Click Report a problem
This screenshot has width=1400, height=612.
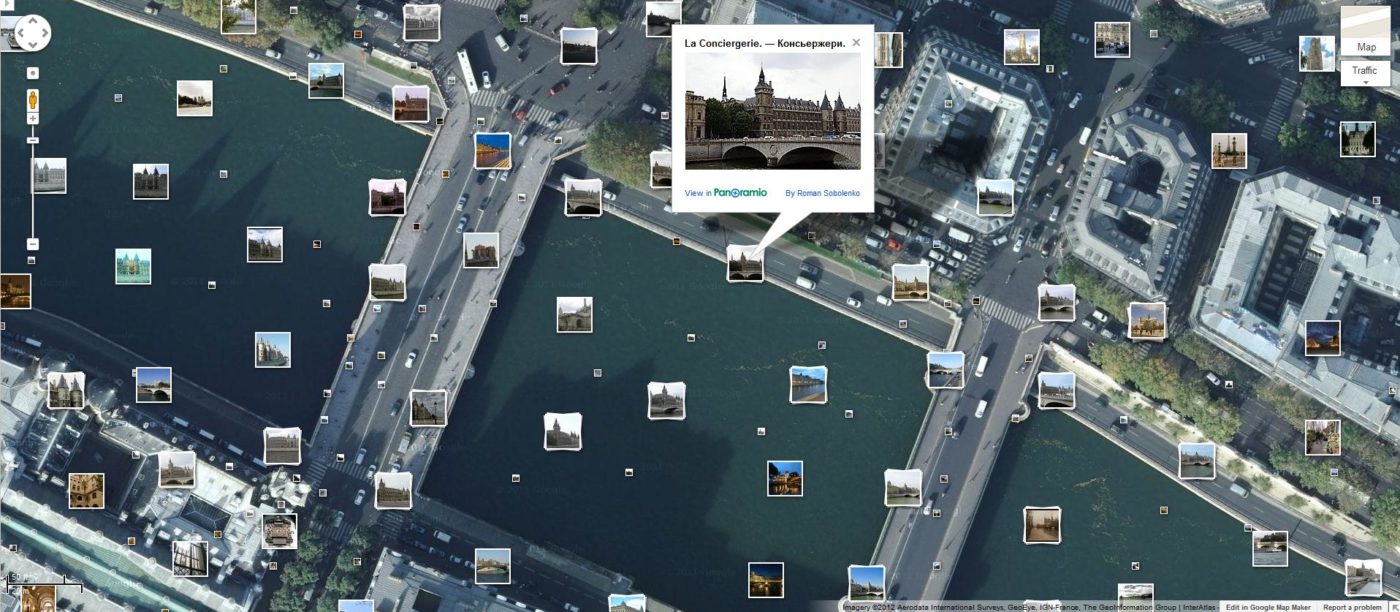tap(1352, 607)
